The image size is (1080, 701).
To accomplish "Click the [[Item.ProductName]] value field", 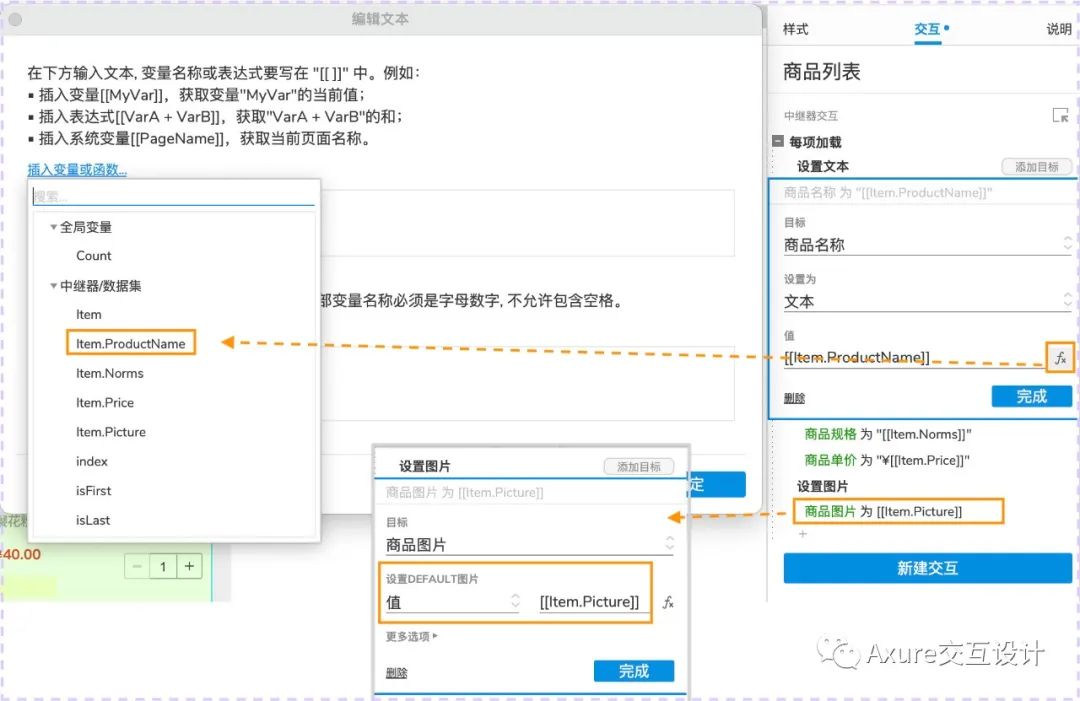I will click(x=913, y=357).
